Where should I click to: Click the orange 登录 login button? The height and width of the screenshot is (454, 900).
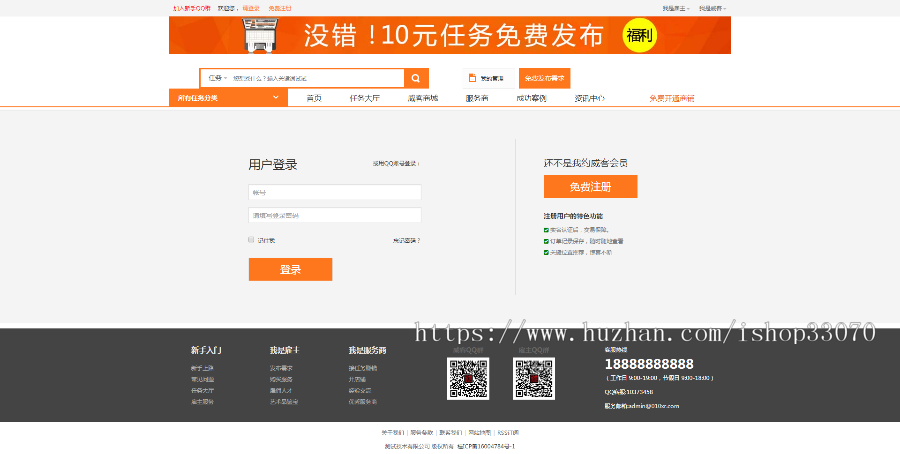tap(290, 269)
